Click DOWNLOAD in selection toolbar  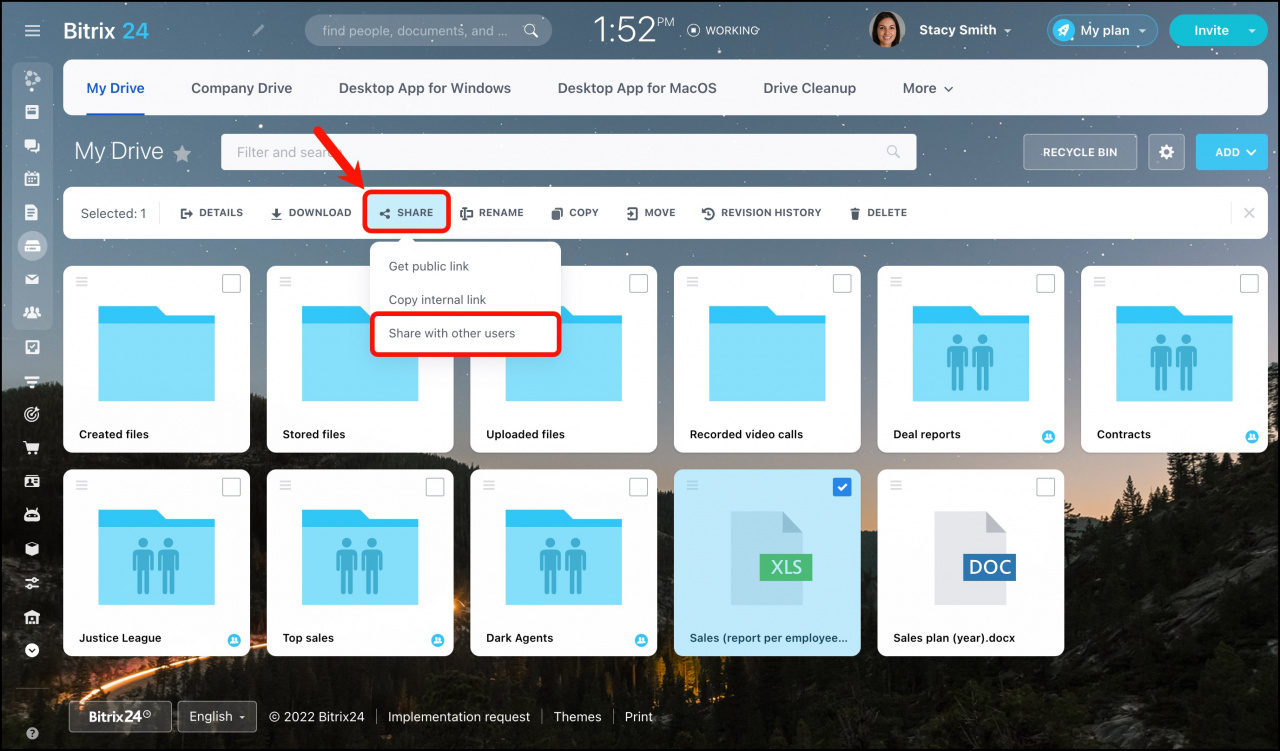coord(311,213)
